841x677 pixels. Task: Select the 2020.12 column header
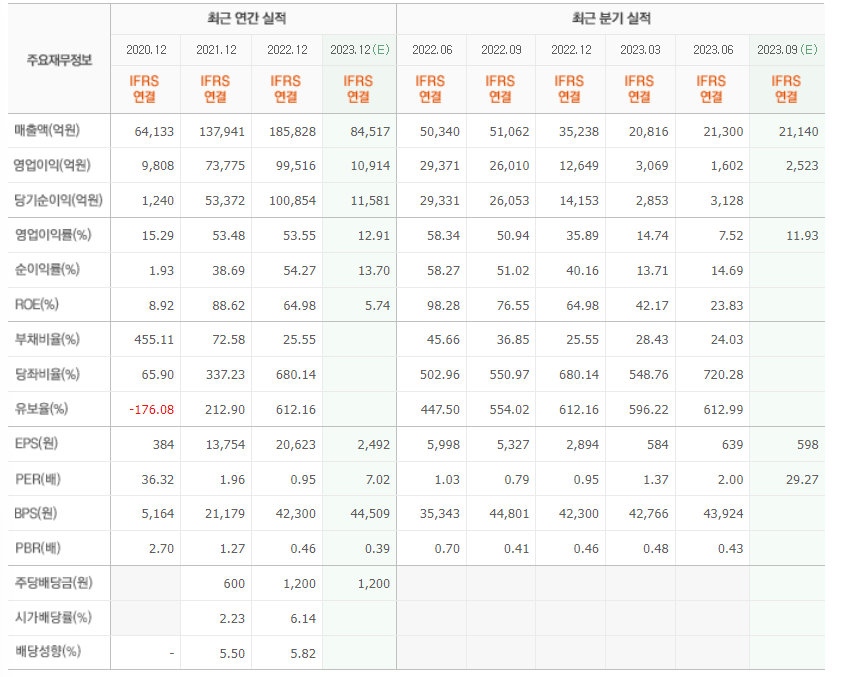[x=145, y=49]
